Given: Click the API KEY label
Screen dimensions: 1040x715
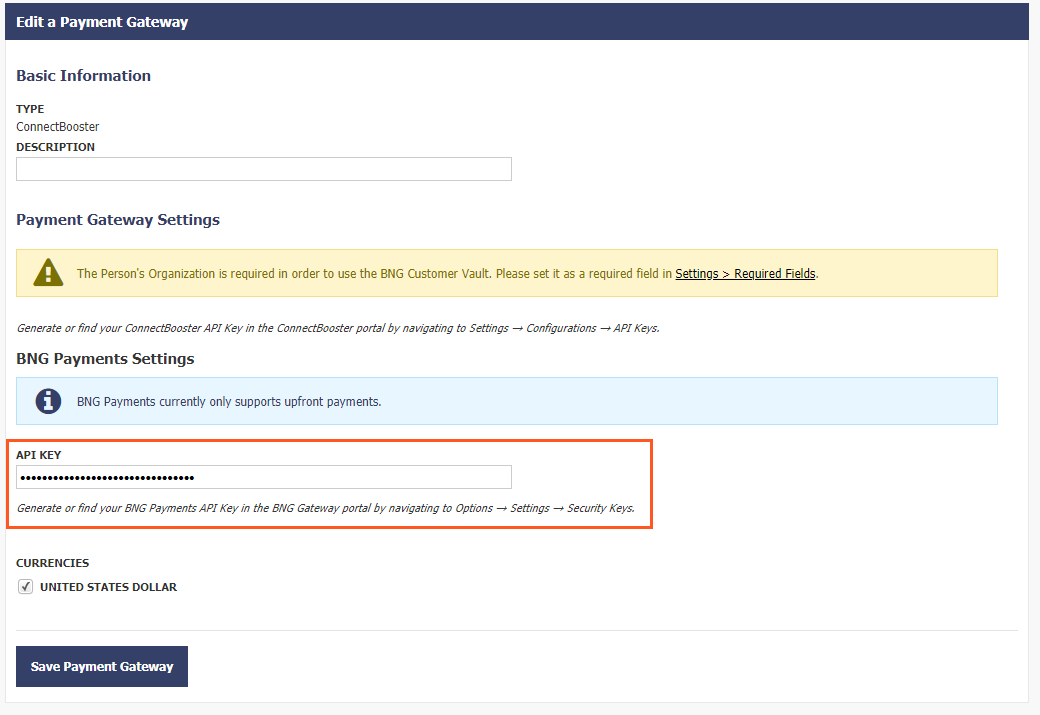Looking at the screenshot, I should tap(38, 455).
